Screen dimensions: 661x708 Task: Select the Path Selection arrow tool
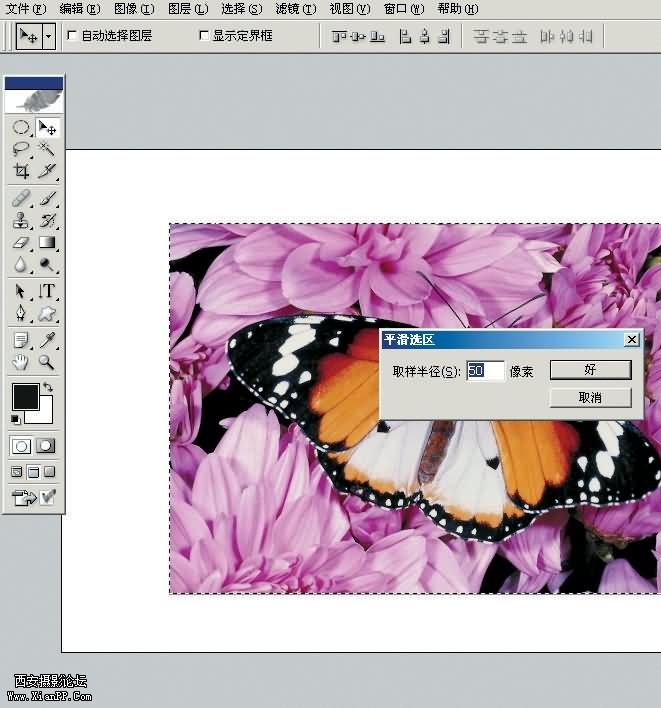click(x=21, y=291)
